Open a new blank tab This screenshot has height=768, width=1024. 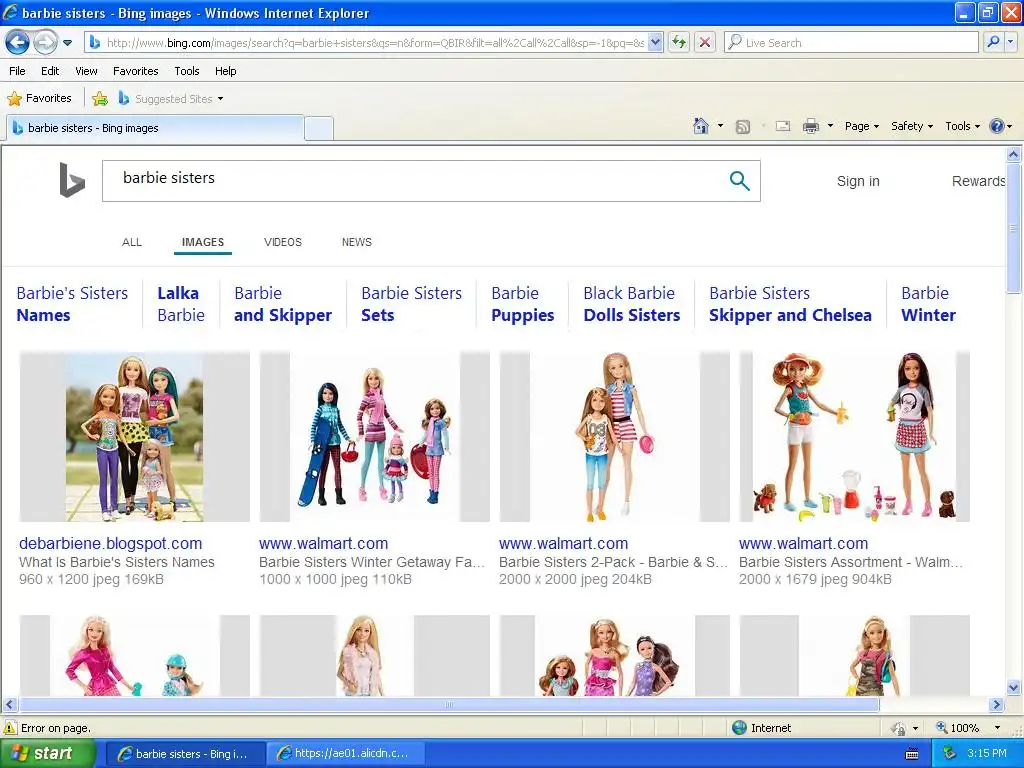[319, 129]
